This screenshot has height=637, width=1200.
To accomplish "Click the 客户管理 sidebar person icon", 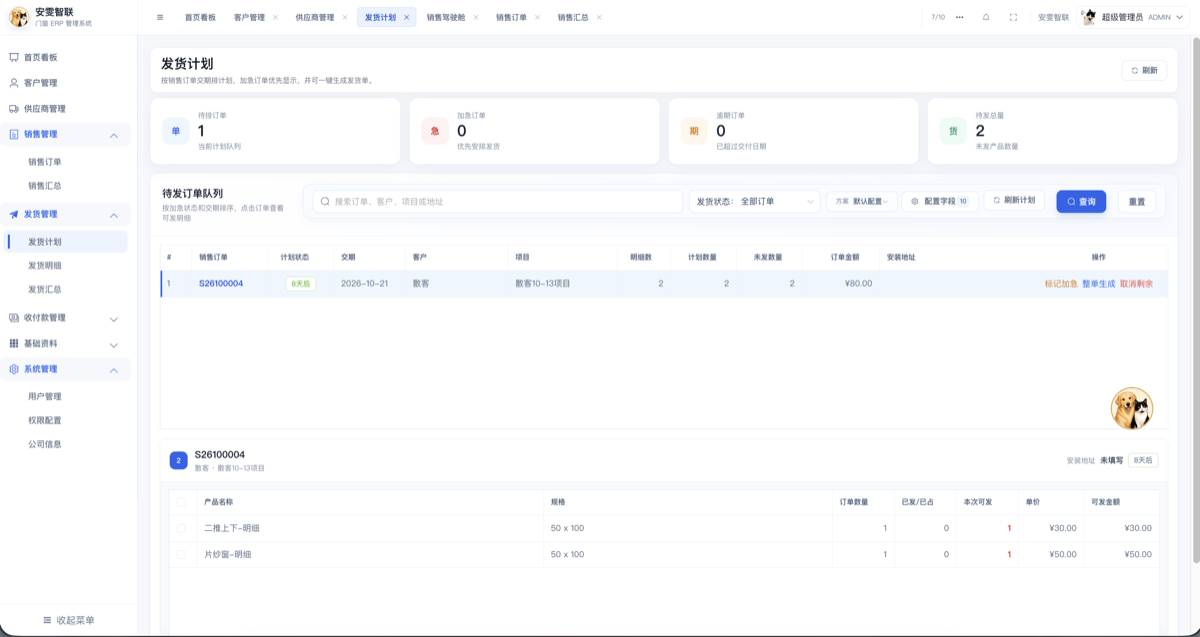I will tap(14, 83).
